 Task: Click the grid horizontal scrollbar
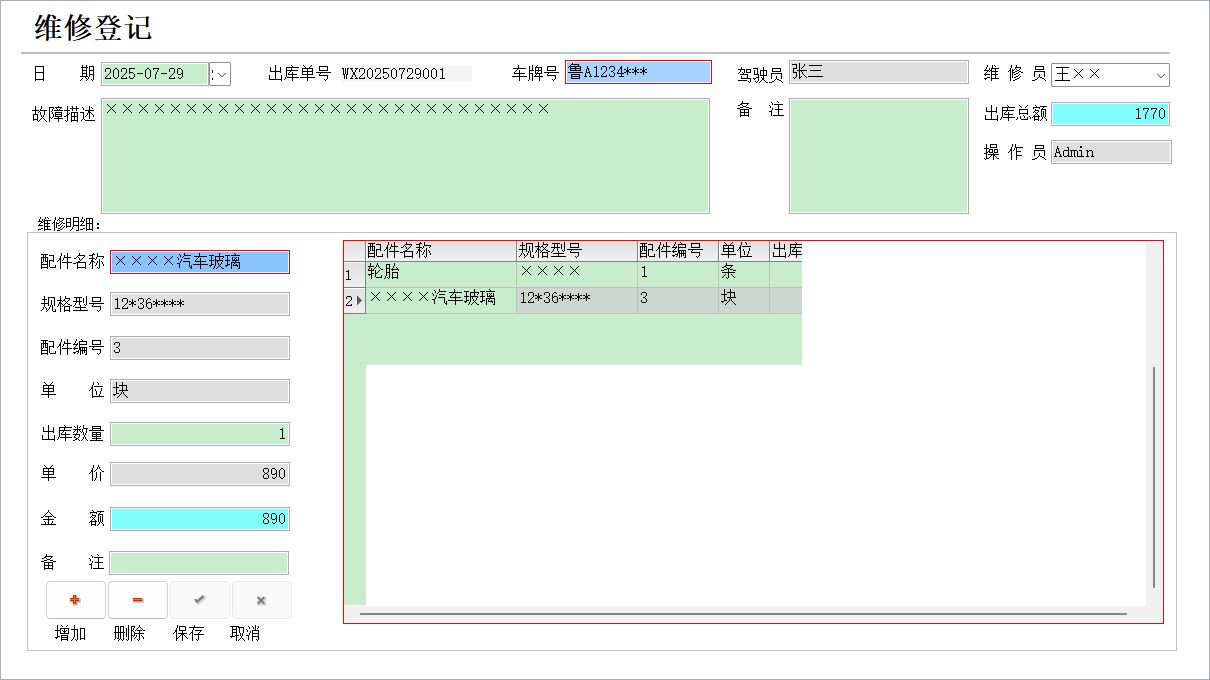(x=744, y=613)
